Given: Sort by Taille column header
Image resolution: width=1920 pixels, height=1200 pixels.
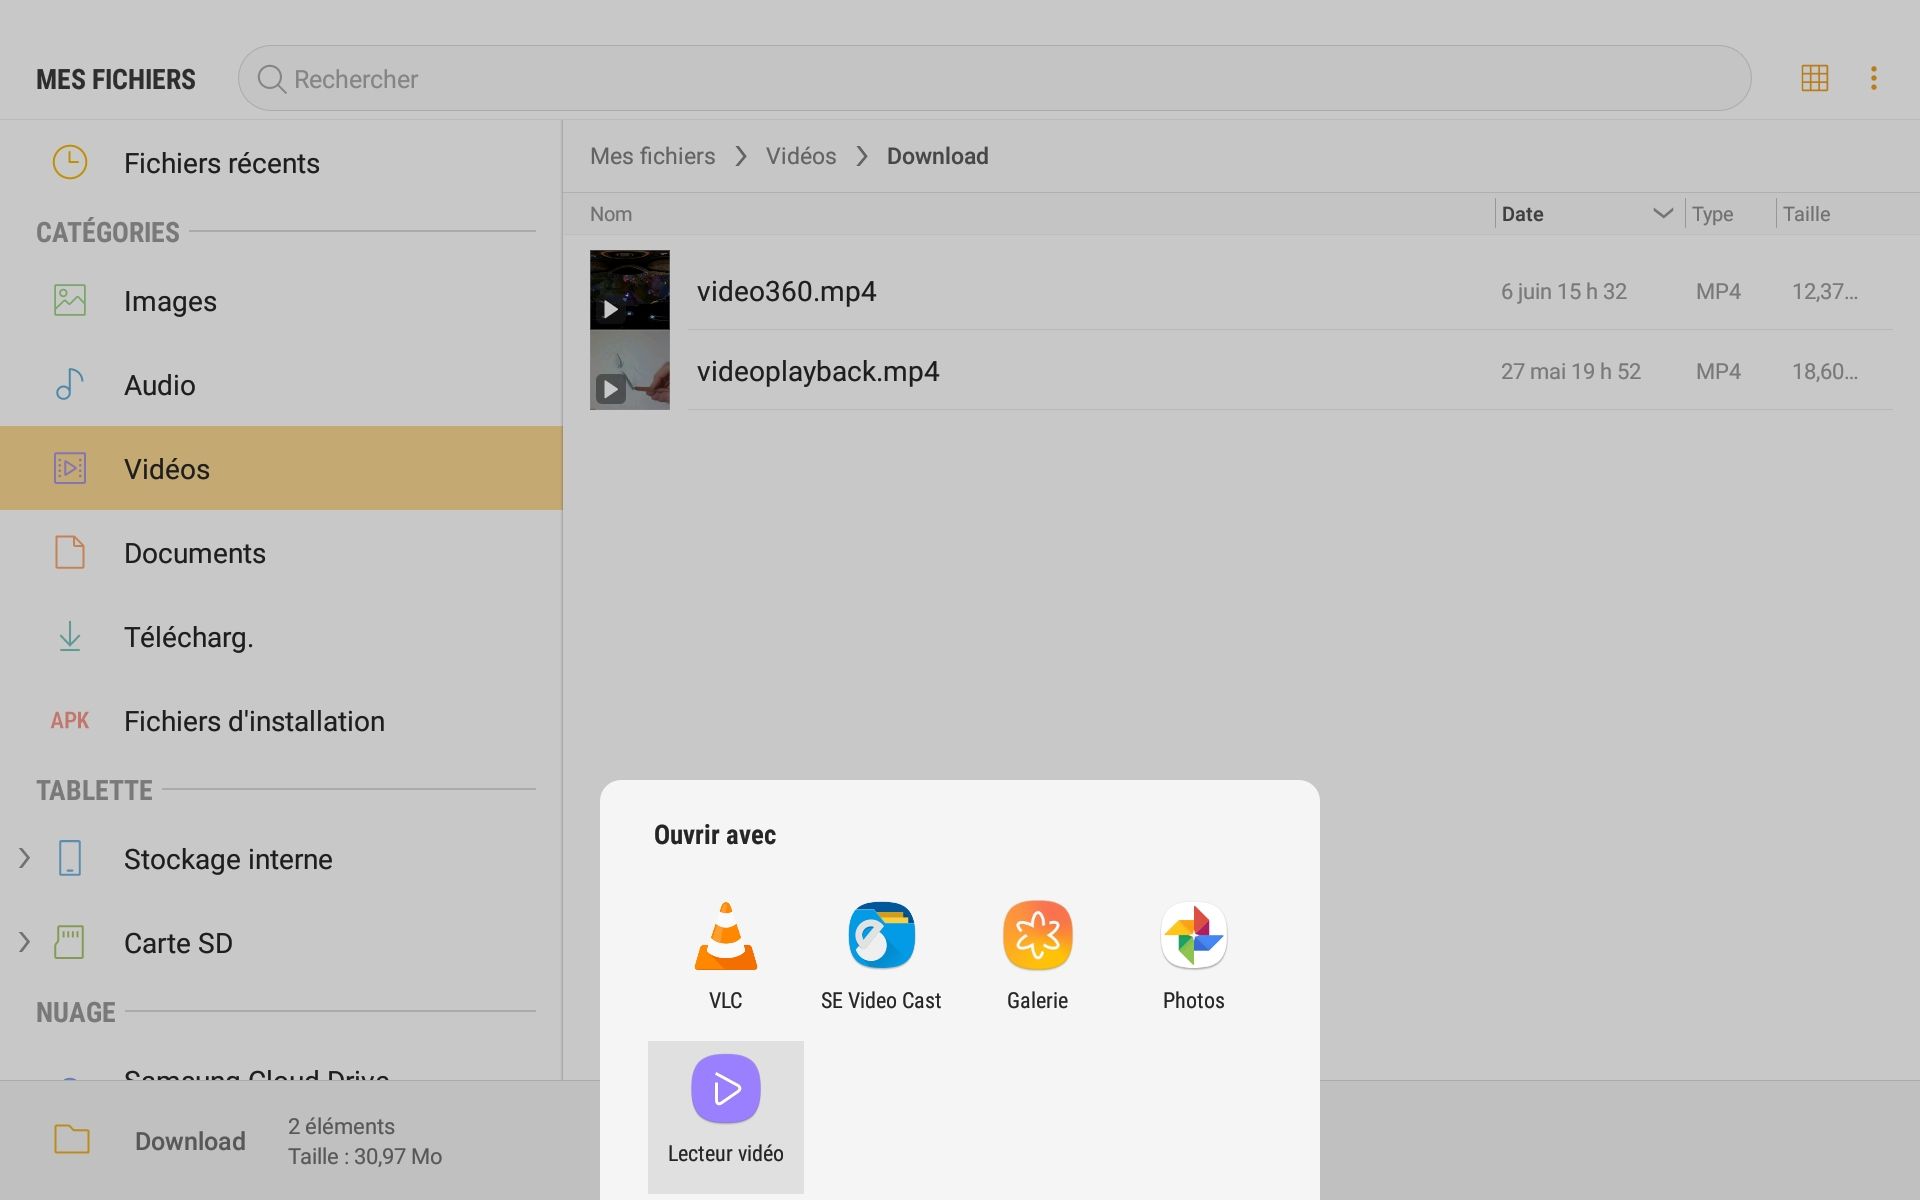Looking at the screenshot, I should (x=1806, y=214).
